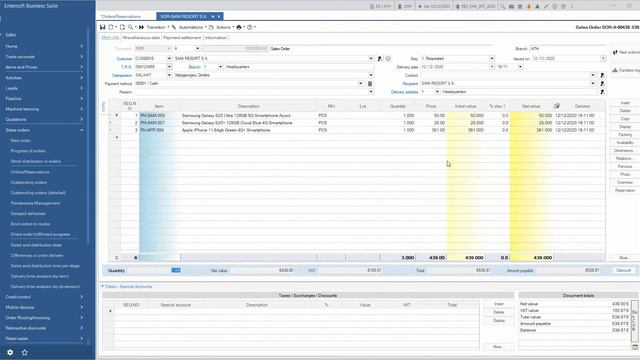Click the Transition log panel icon

[615, 70]
